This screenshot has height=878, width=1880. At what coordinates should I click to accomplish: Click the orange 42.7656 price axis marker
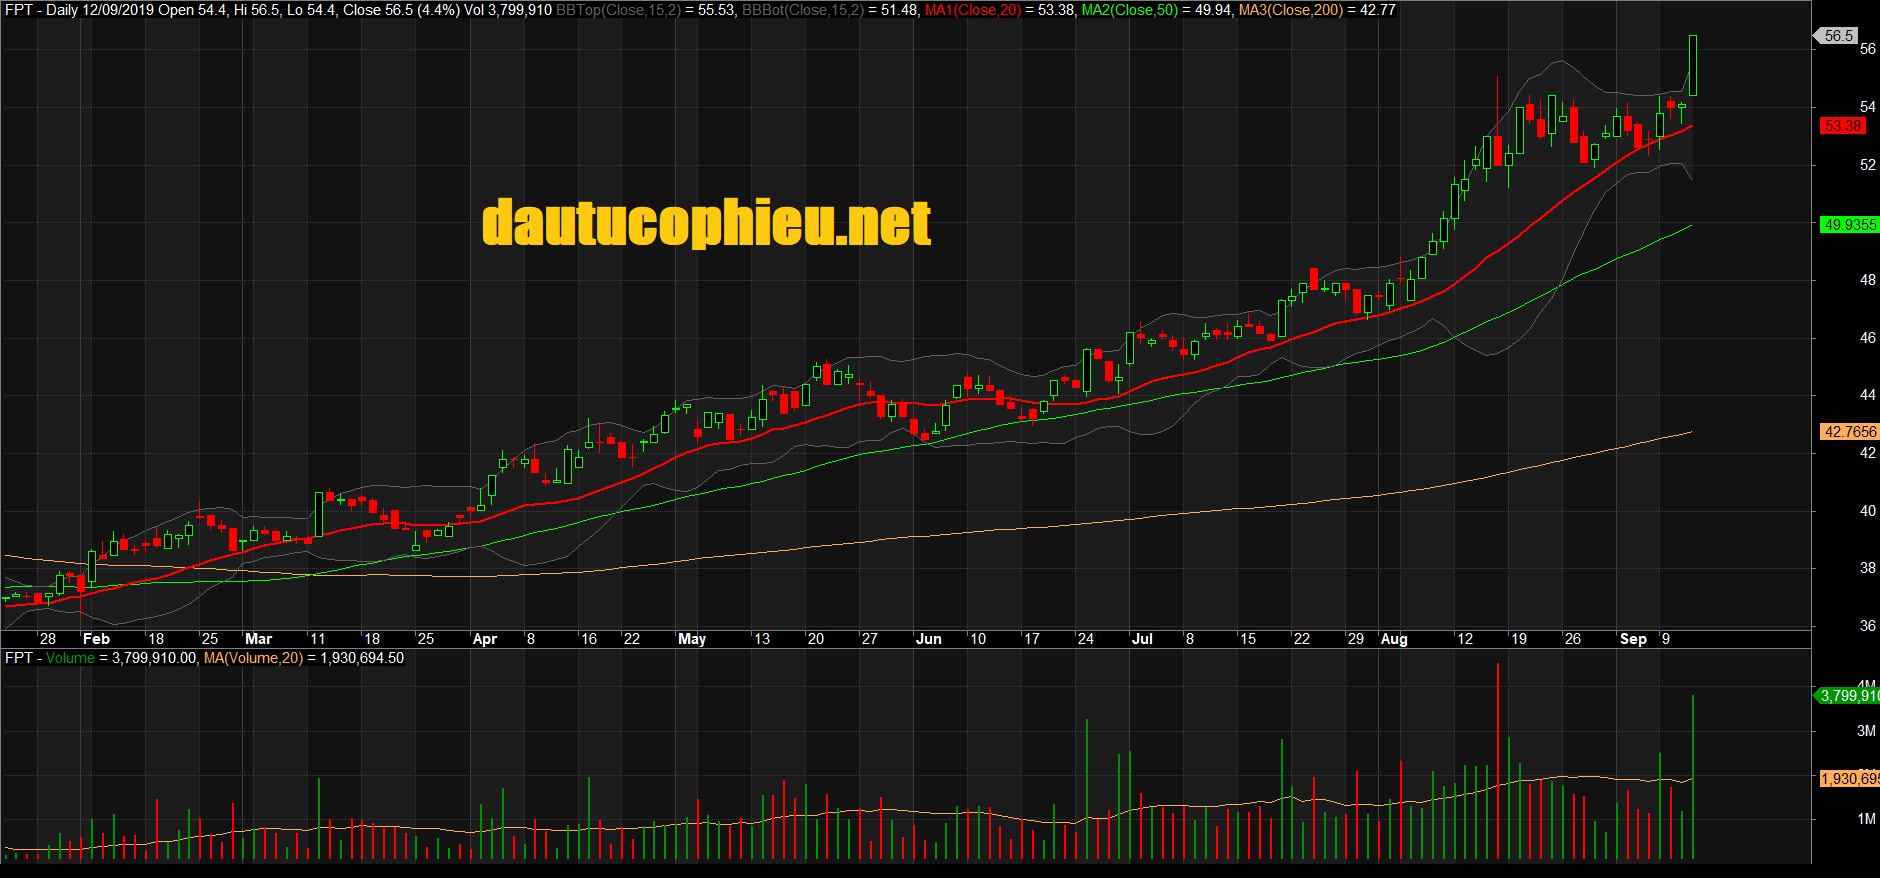click(x=1850, y=432)
